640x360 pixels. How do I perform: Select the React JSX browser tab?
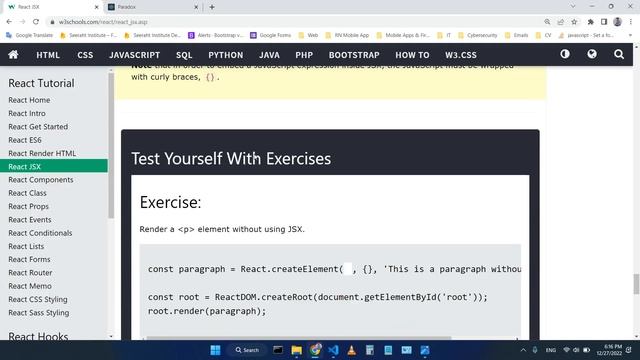[53, 7]
